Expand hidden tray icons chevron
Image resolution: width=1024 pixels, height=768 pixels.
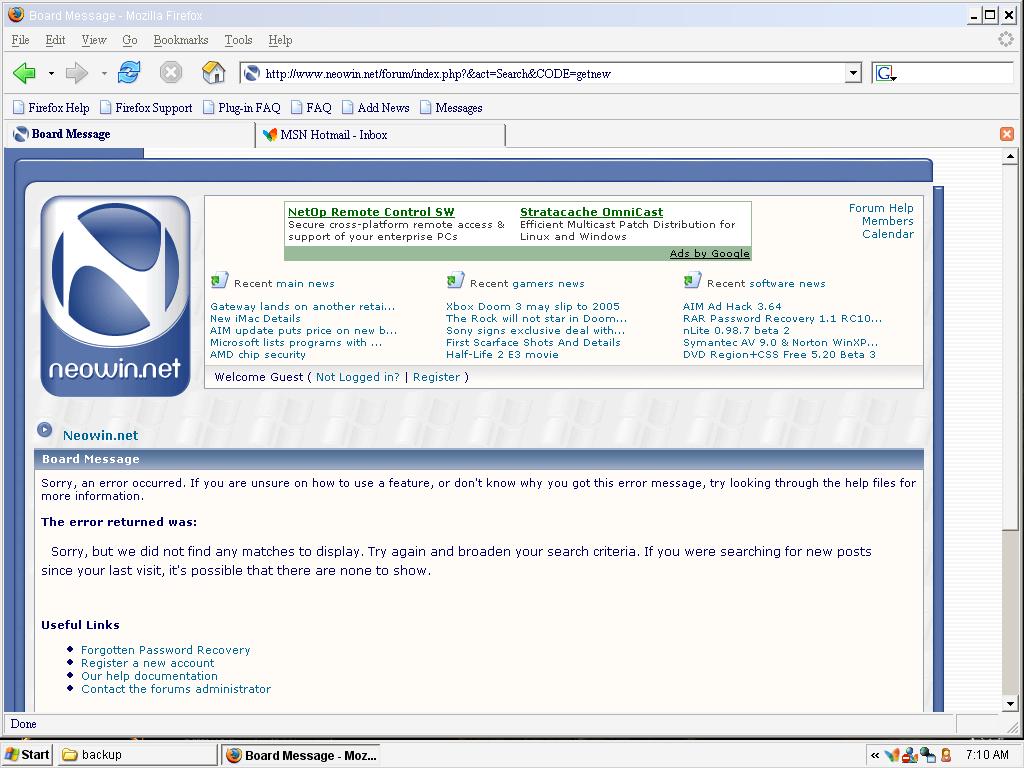(x=874, y=756)
